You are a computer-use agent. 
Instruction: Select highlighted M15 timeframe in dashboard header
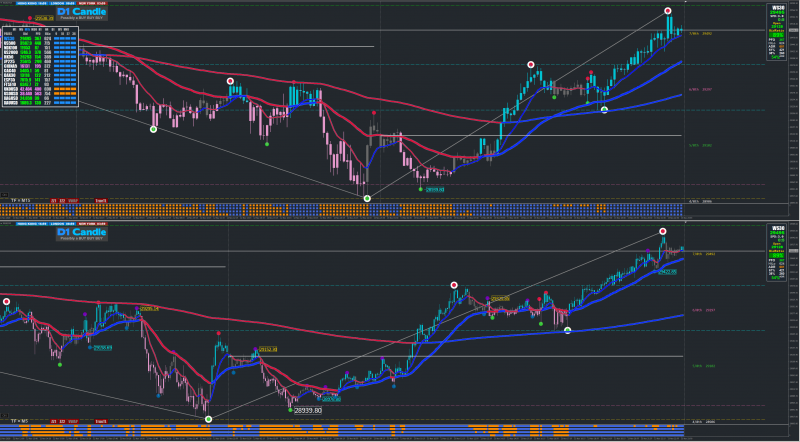[28, 29]
